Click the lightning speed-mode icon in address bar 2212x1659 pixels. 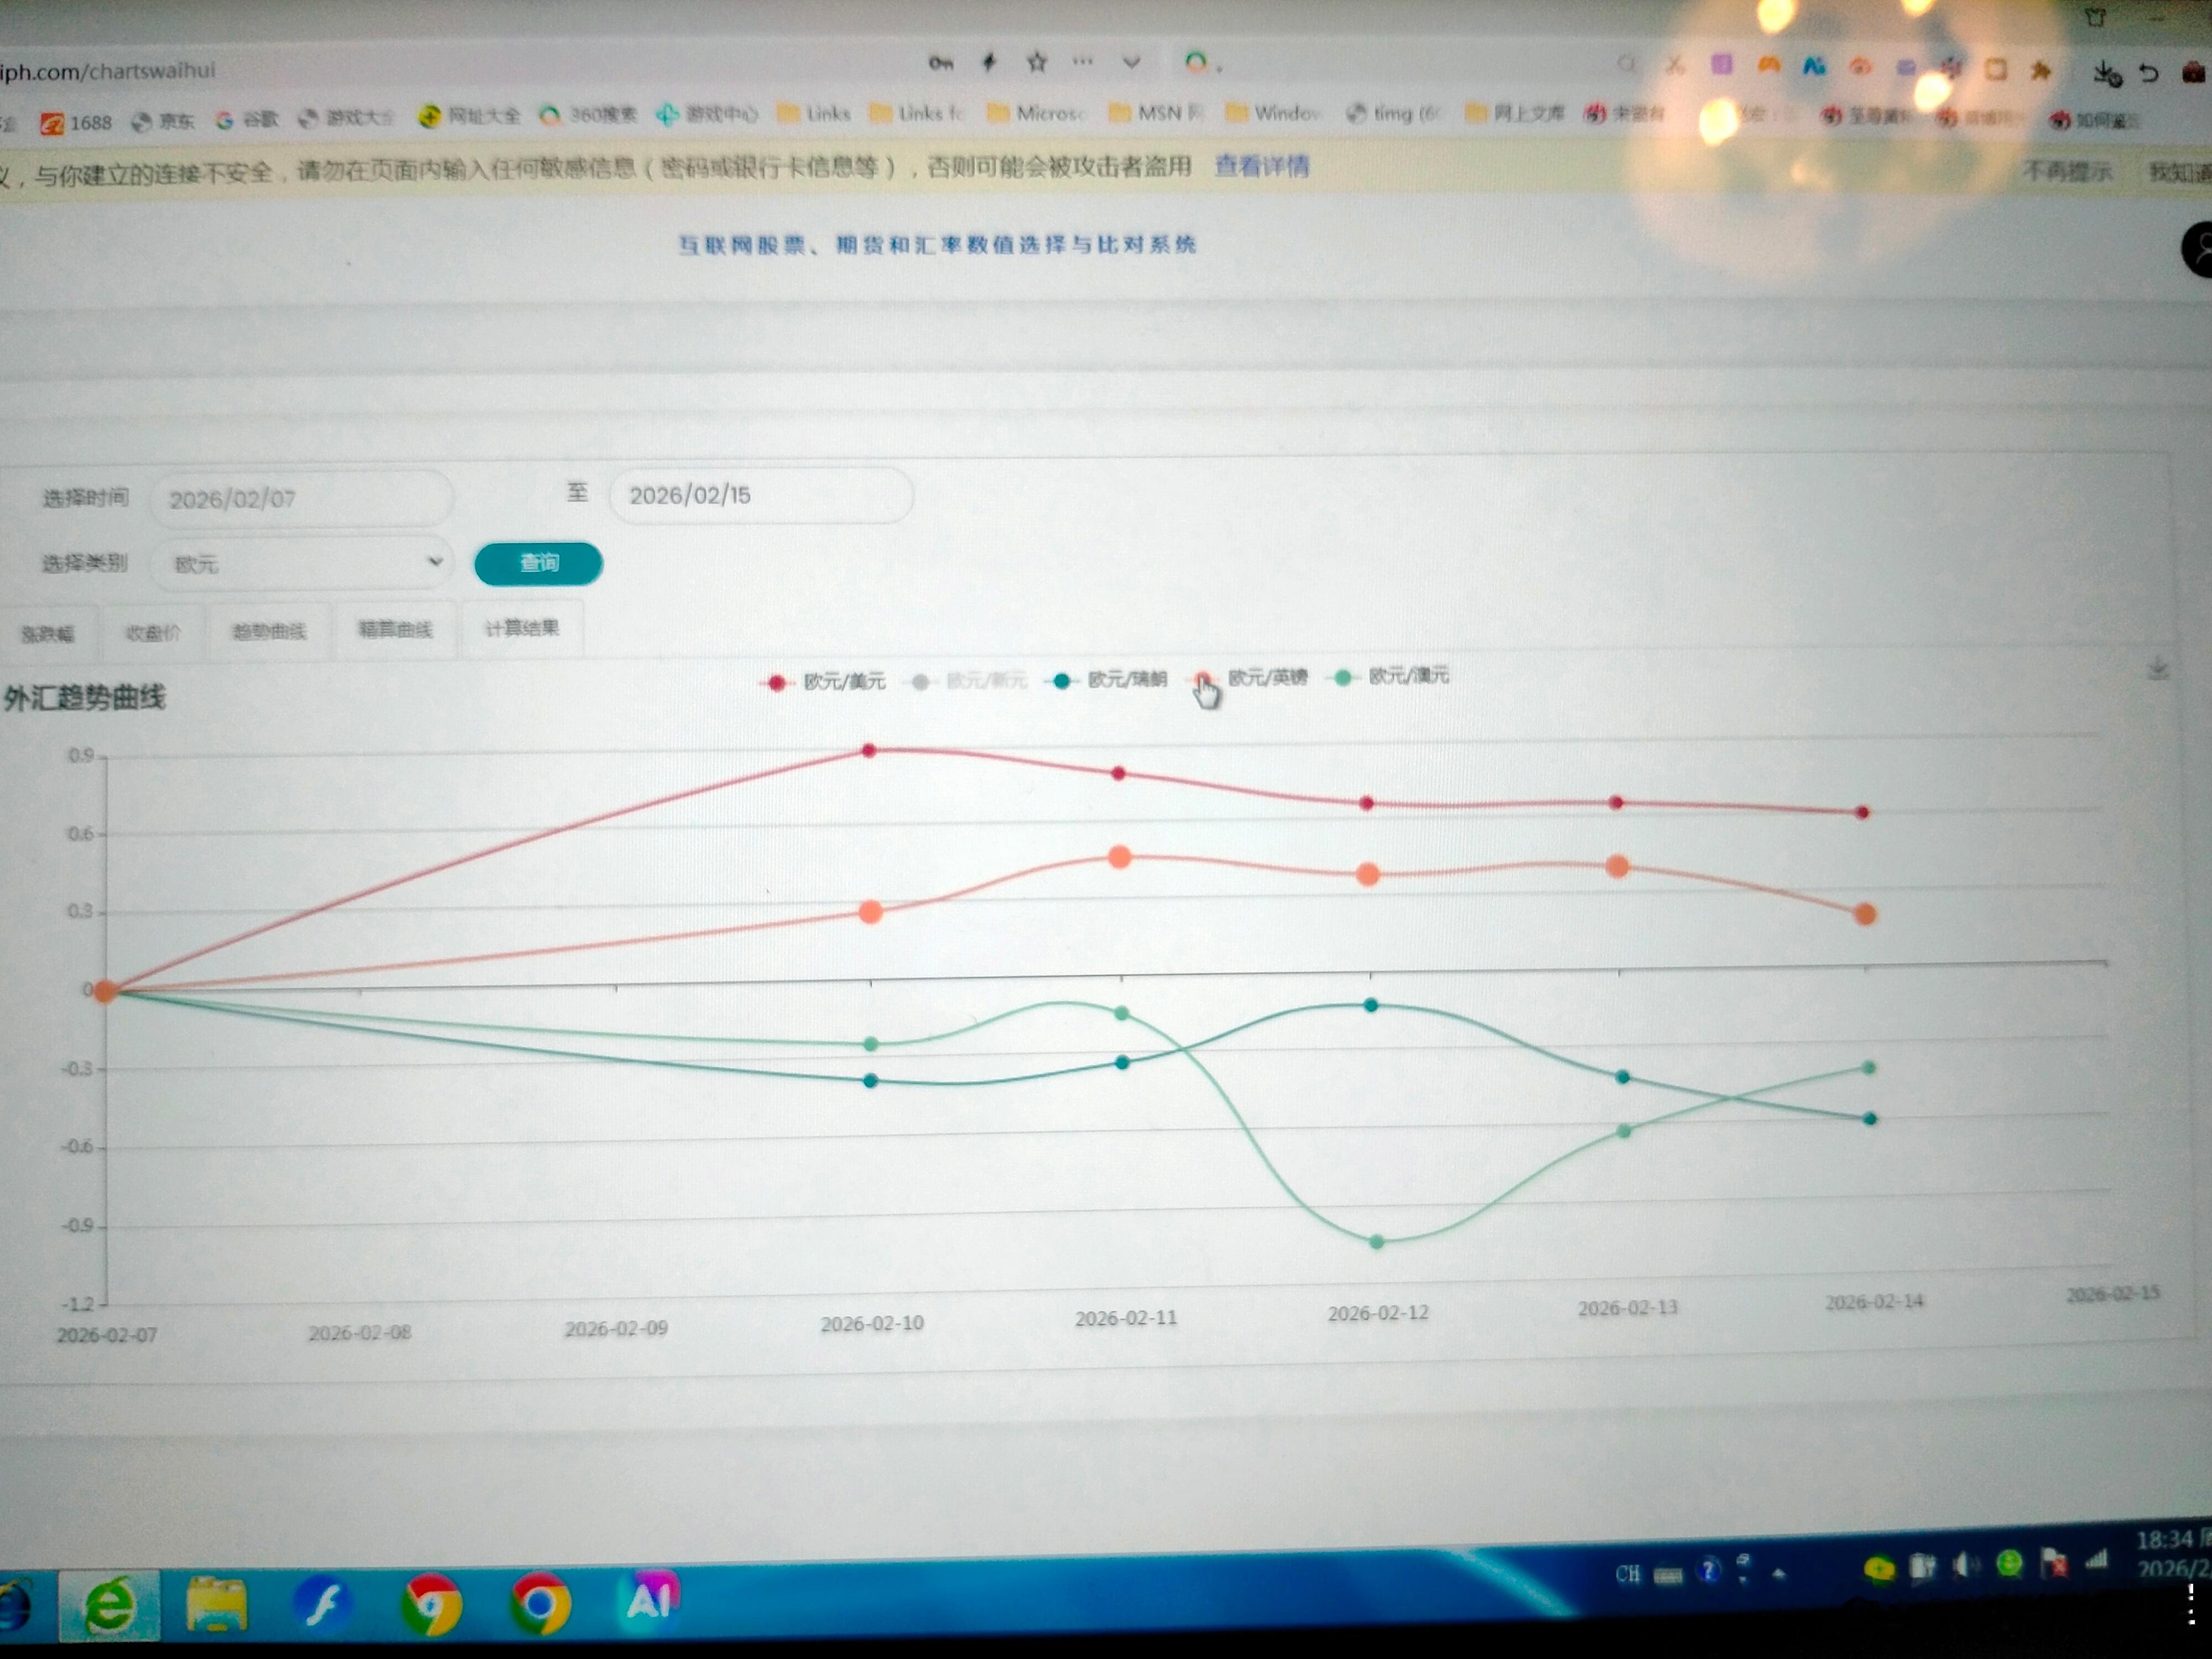[x=989, y=63]
